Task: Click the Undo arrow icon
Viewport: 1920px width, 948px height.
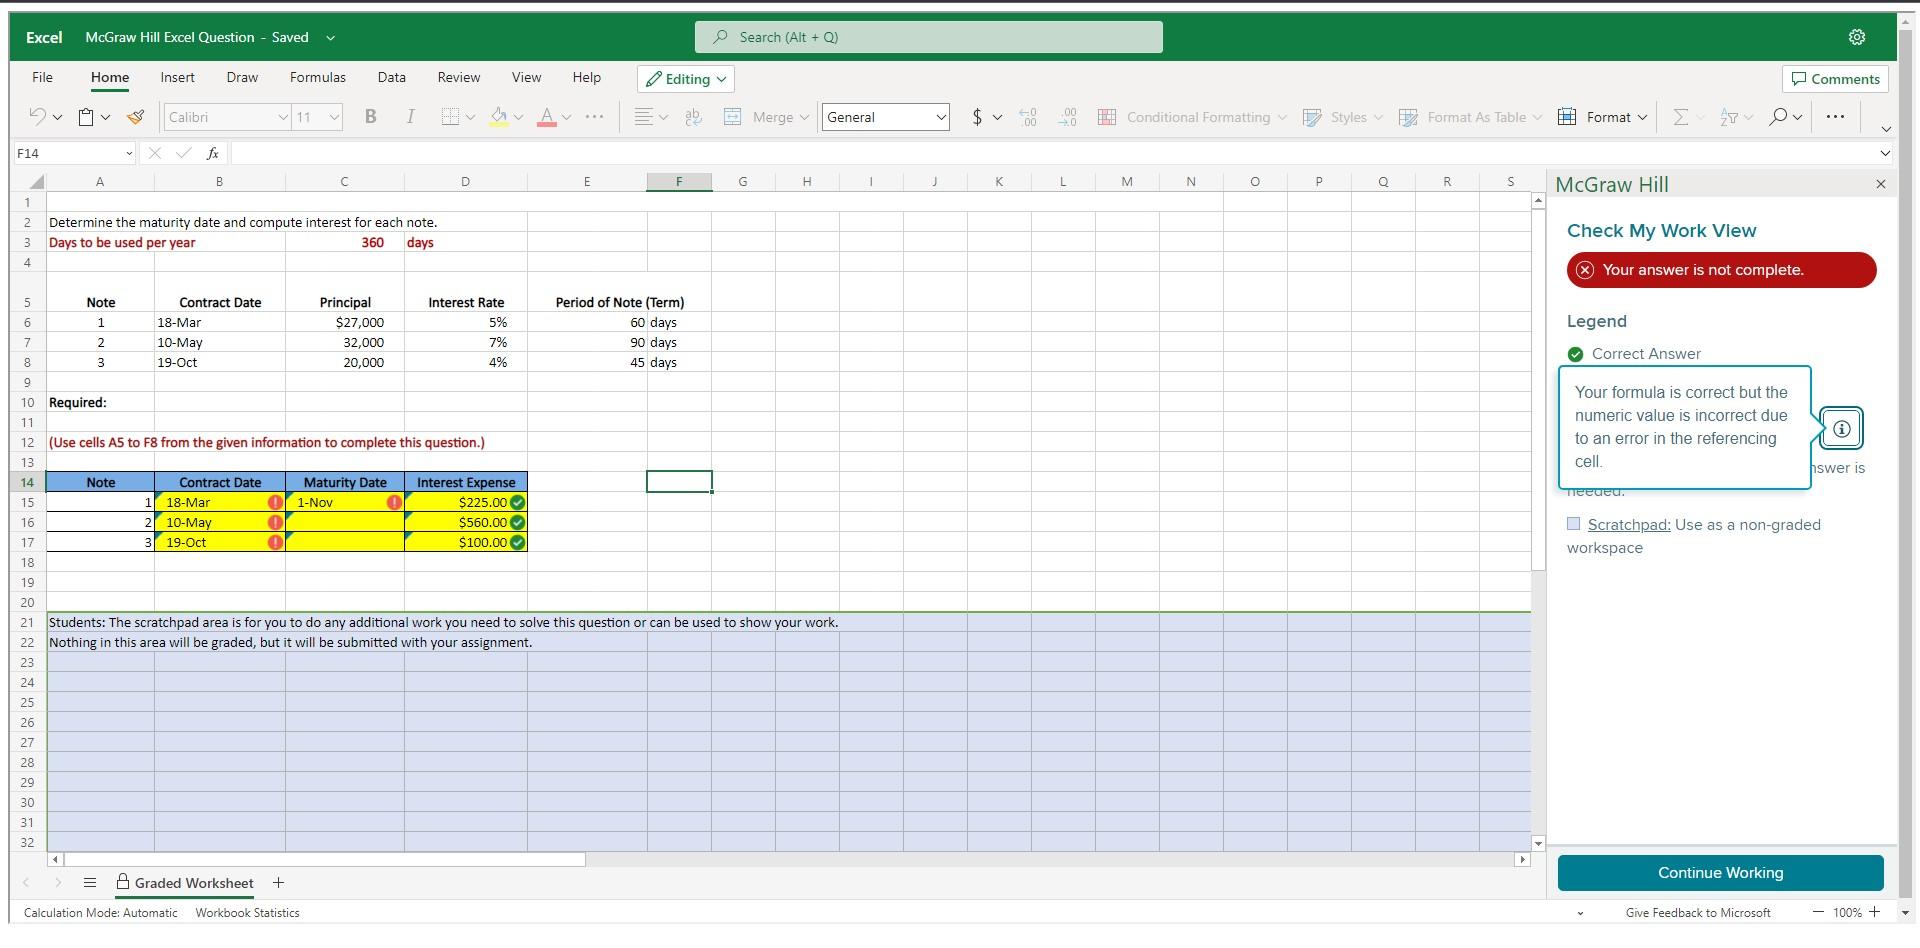Action: pyautogui.click(x=37, y=117)
